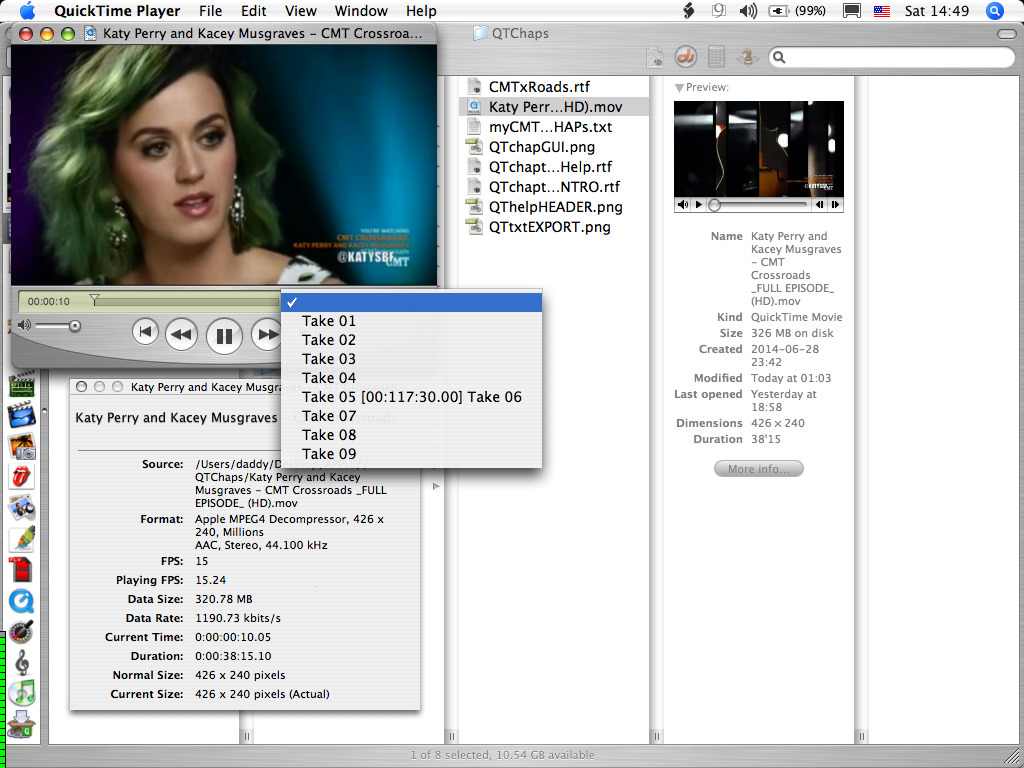Viewport: 1024px width, 768px height.
Task: Launch iTunes from the Dock
Action: click(23, 692)
